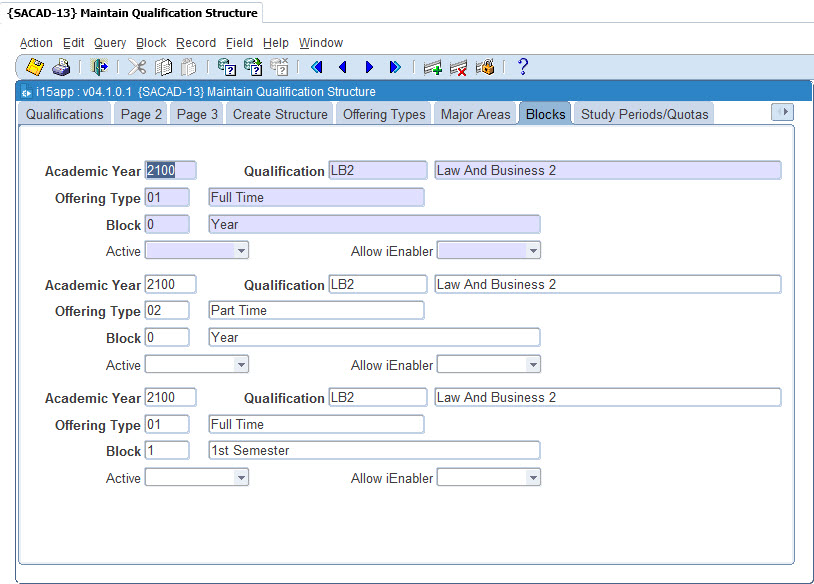Open Help question mark icon
Viewport: 814px width, 584px height.
pos(522,67)
